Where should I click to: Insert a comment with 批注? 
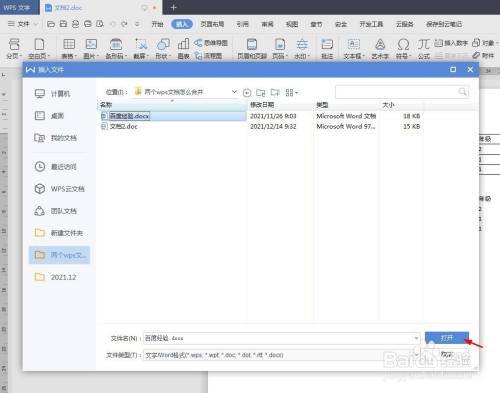pyautogui.click(x=327, y=49)
